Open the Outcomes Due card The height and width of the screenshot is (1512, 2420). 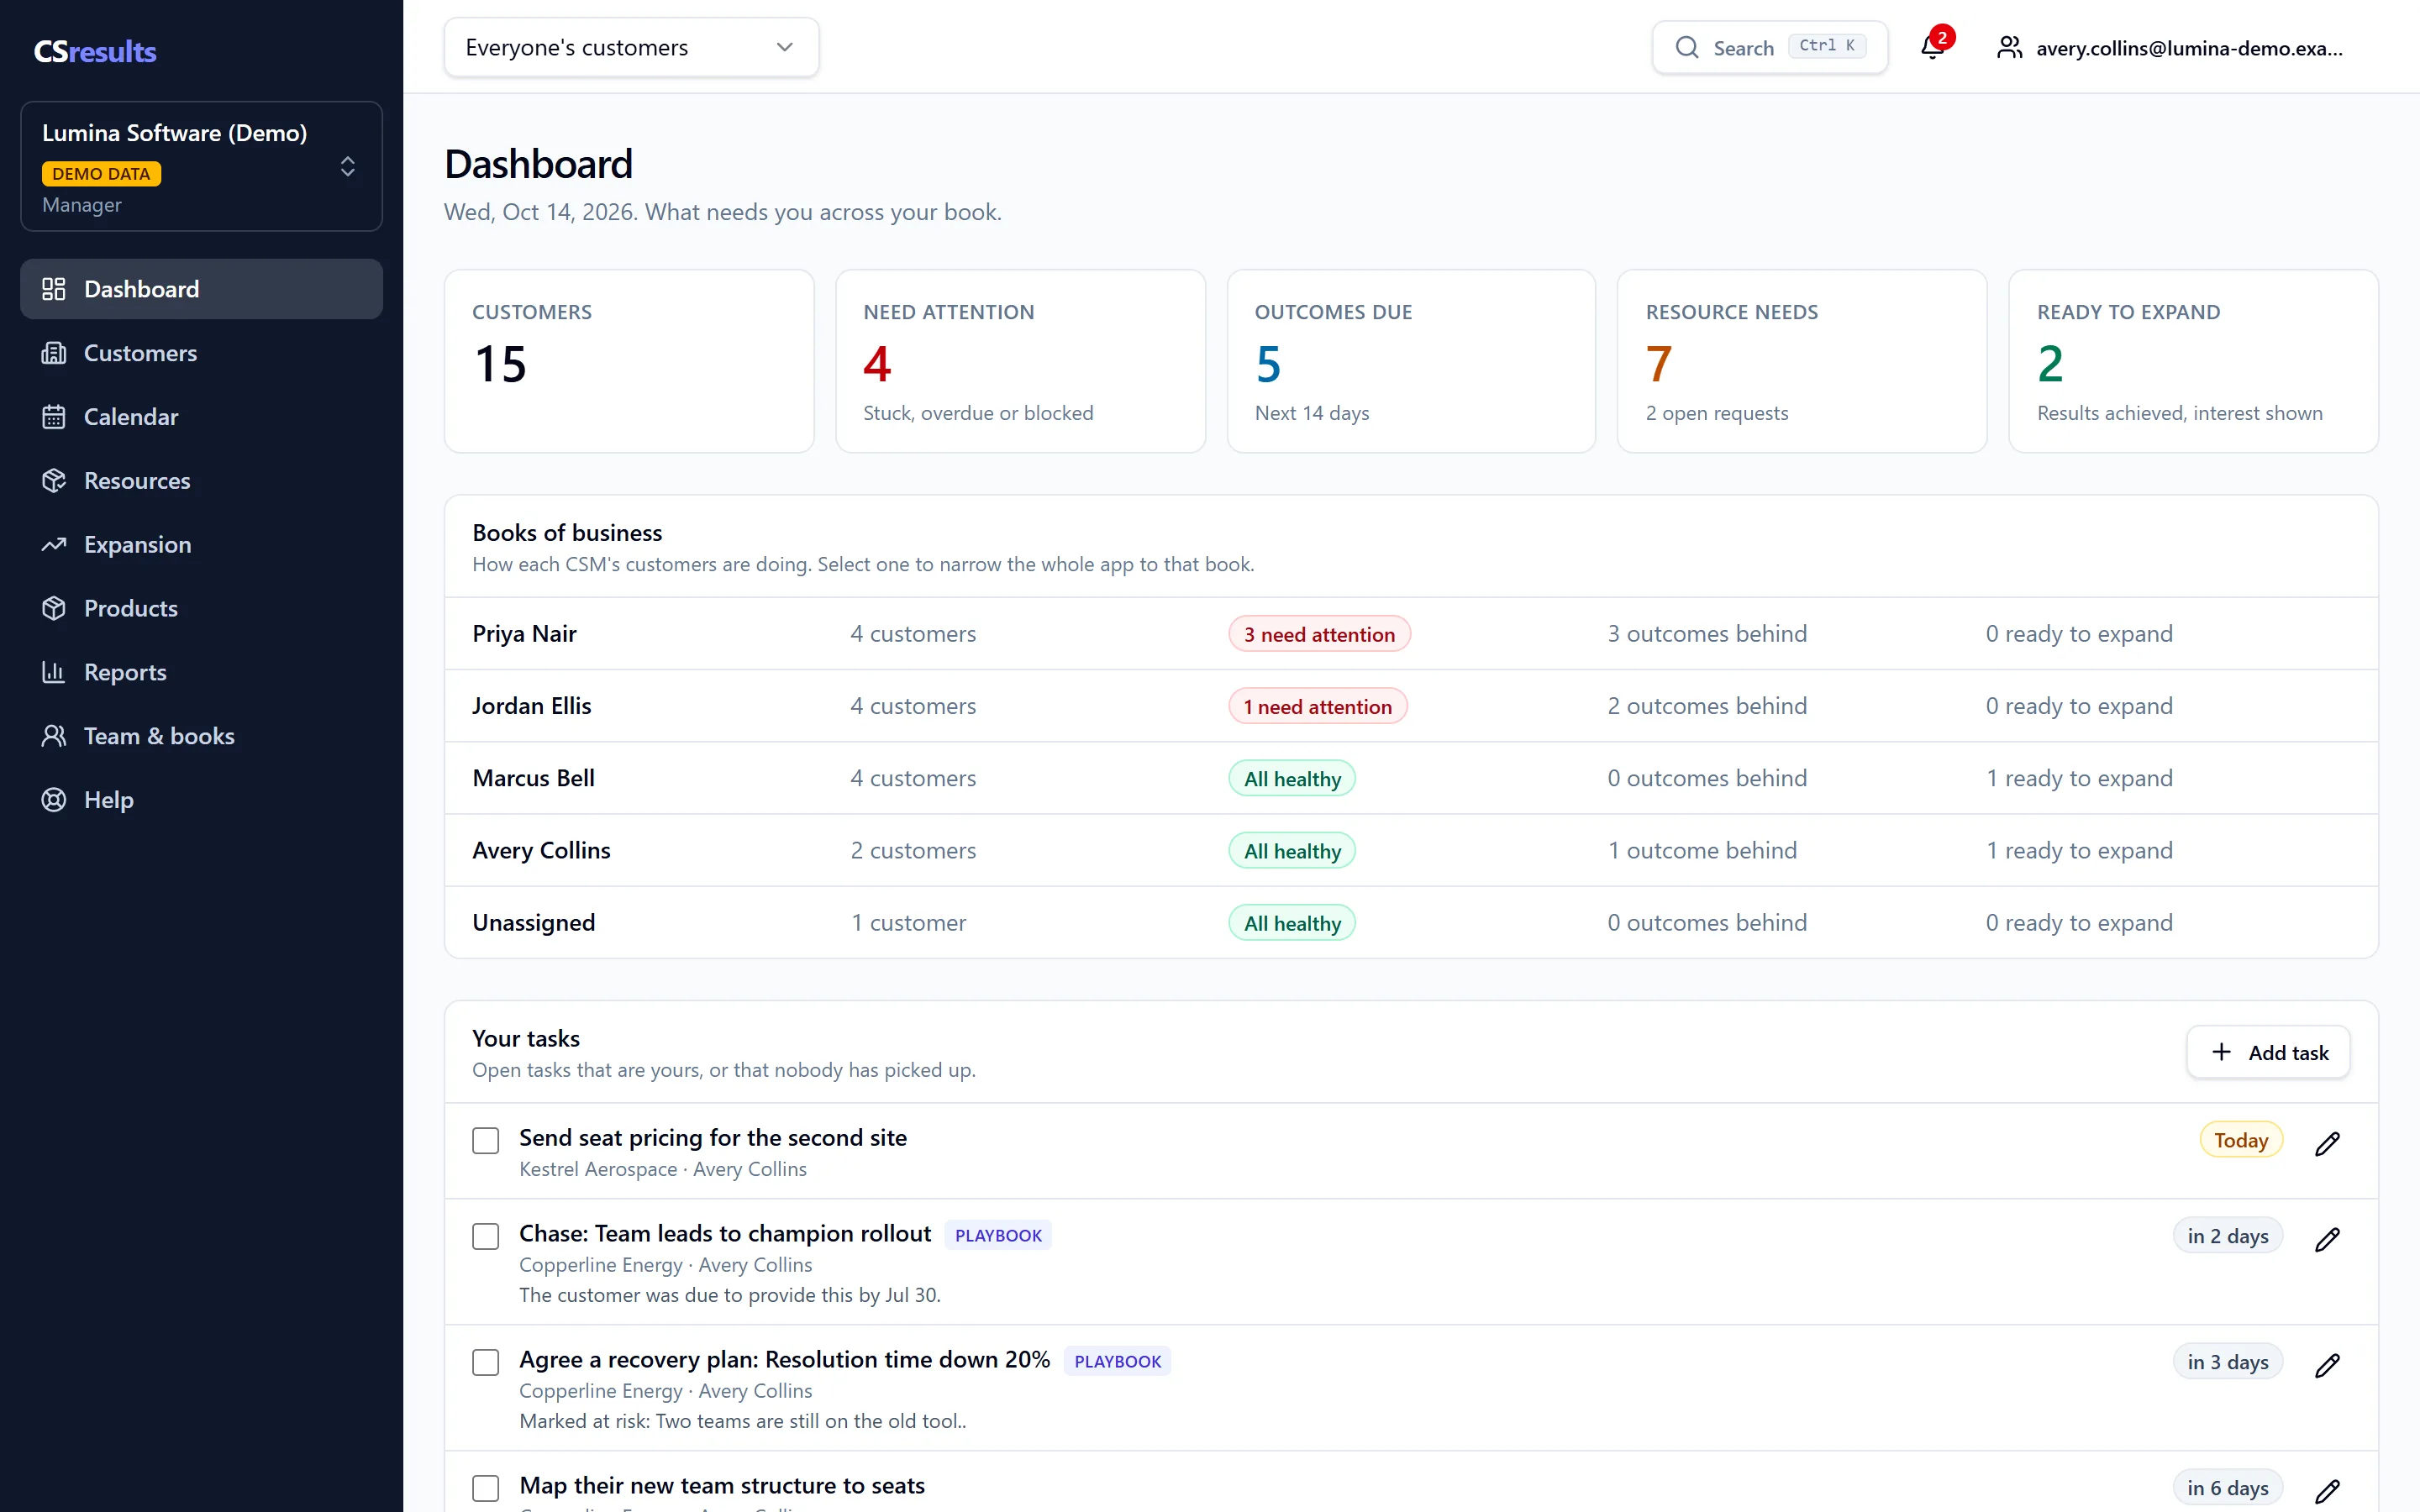(x=1411, y=361)
